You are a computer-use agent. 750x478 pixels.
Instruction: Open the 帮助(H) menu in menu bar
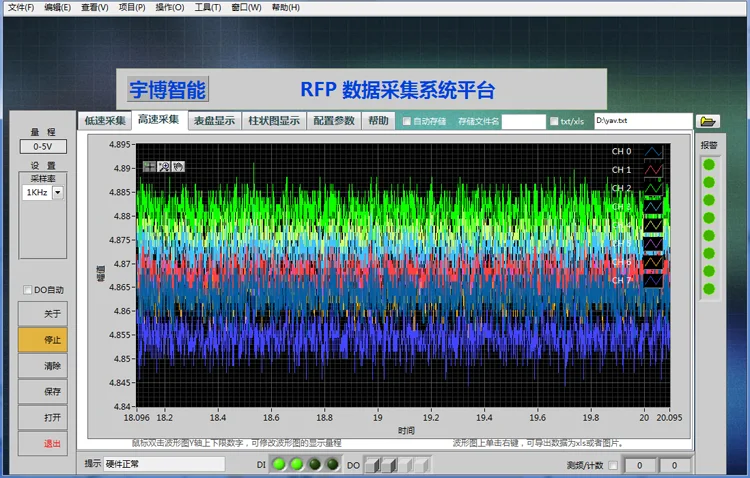286,8
